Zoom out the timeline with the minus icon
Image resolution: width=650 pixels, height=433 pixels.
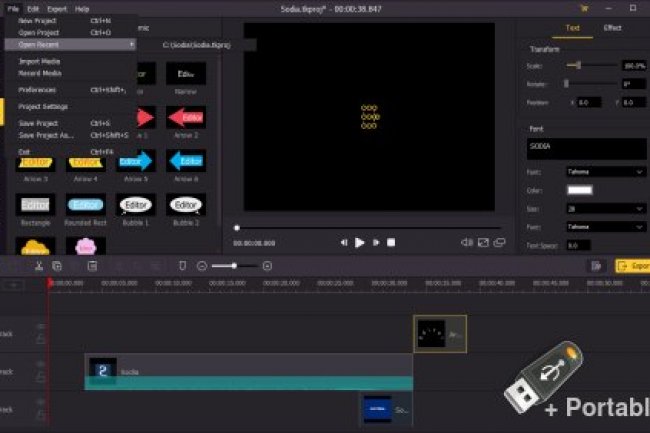click(202, 266)
